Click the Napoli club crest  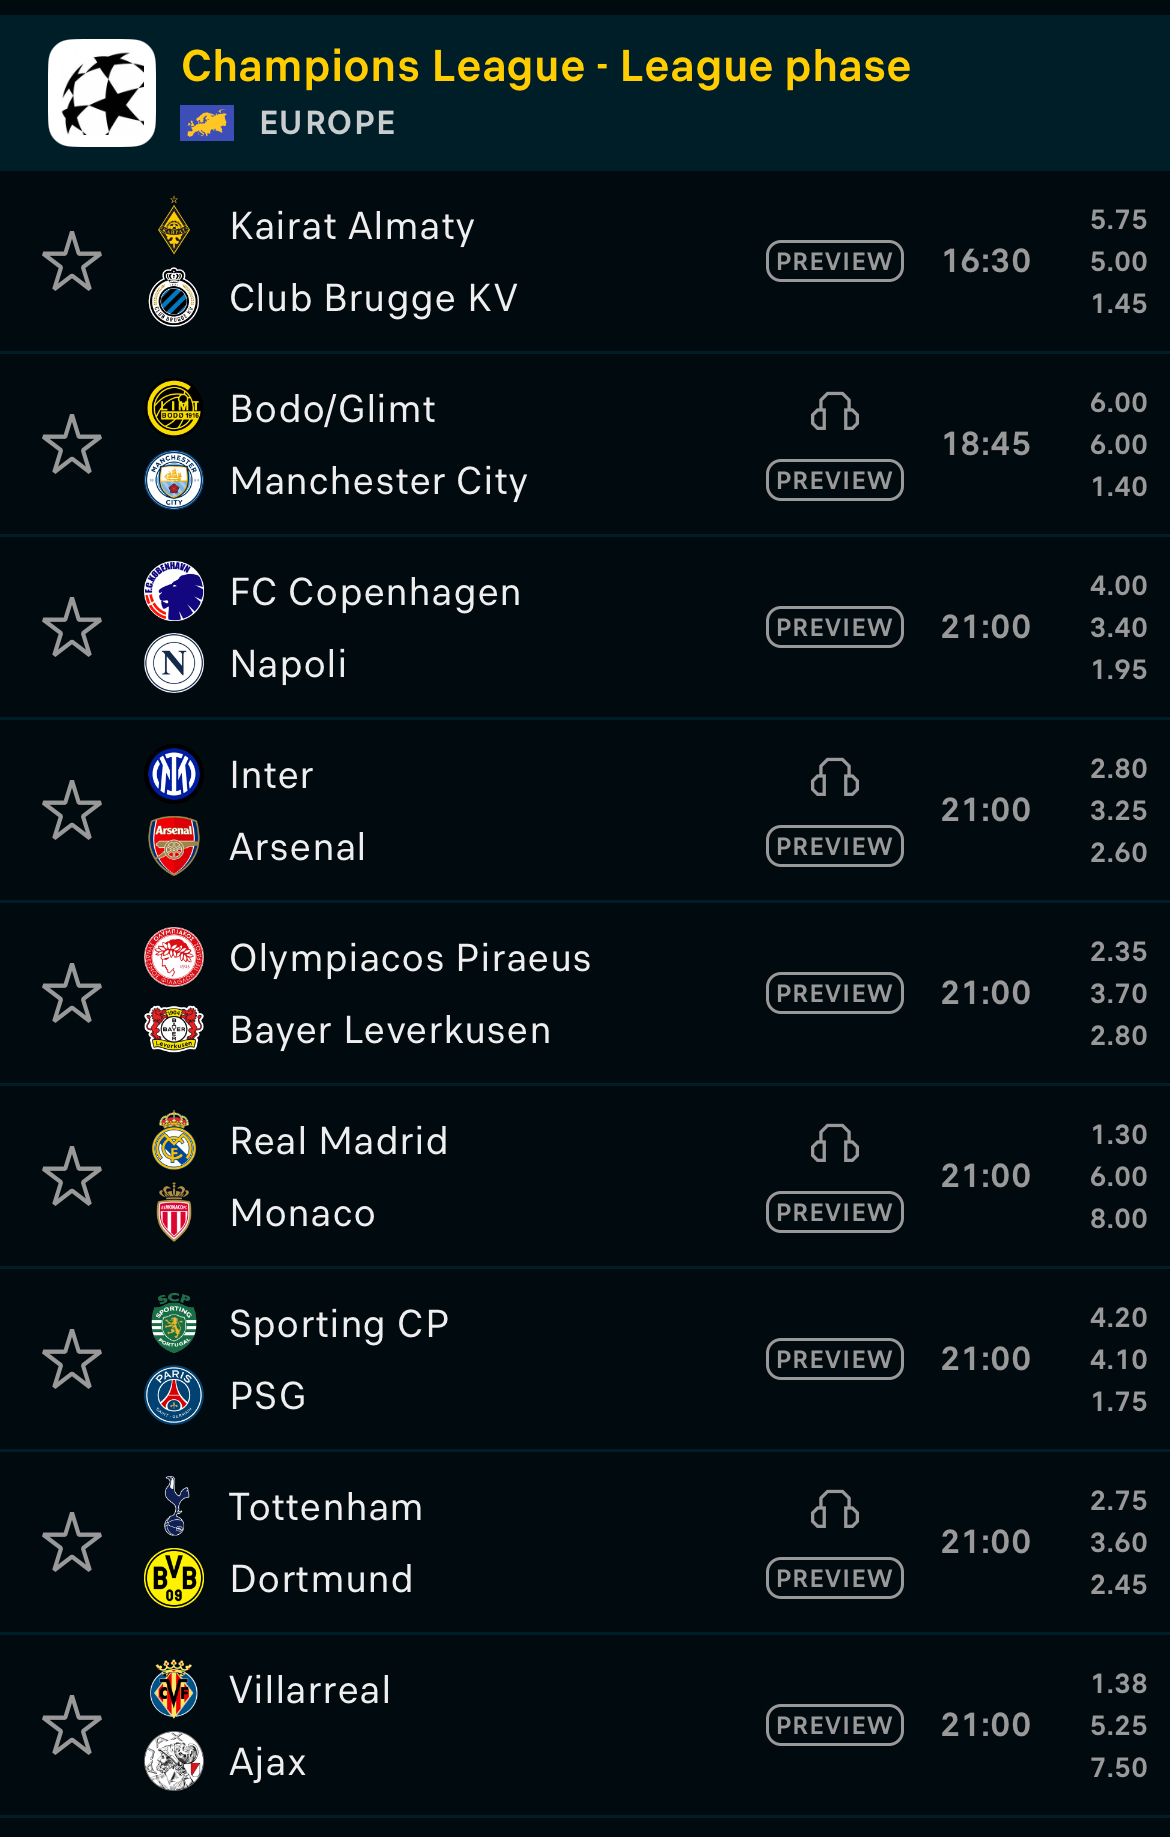174,664
